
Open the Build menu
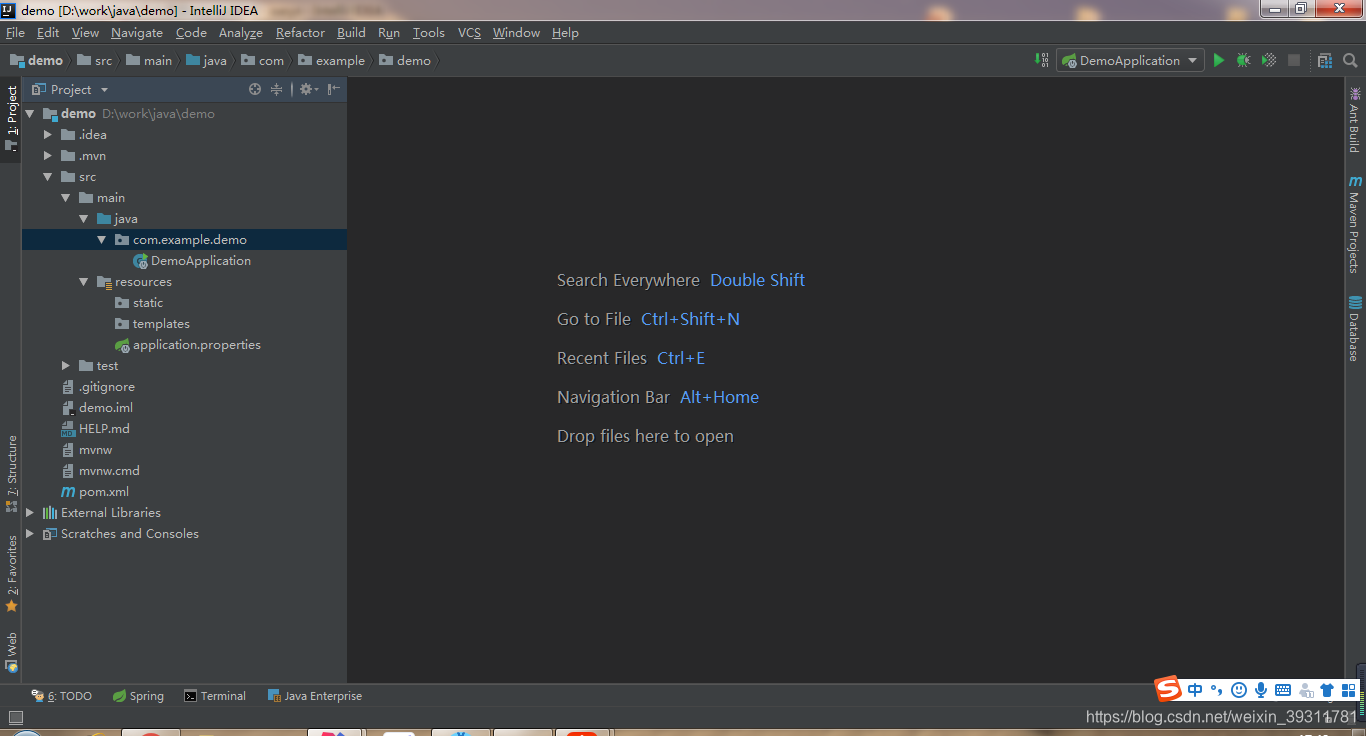(351, 33)
